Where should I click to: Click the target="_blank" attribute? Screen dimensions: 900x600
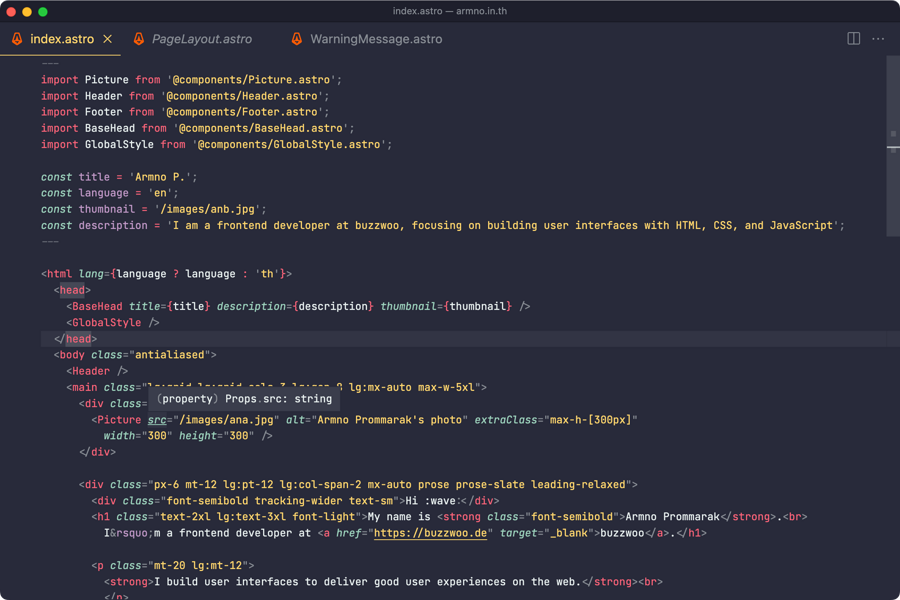pyautogui.click(x=546, y=533)
